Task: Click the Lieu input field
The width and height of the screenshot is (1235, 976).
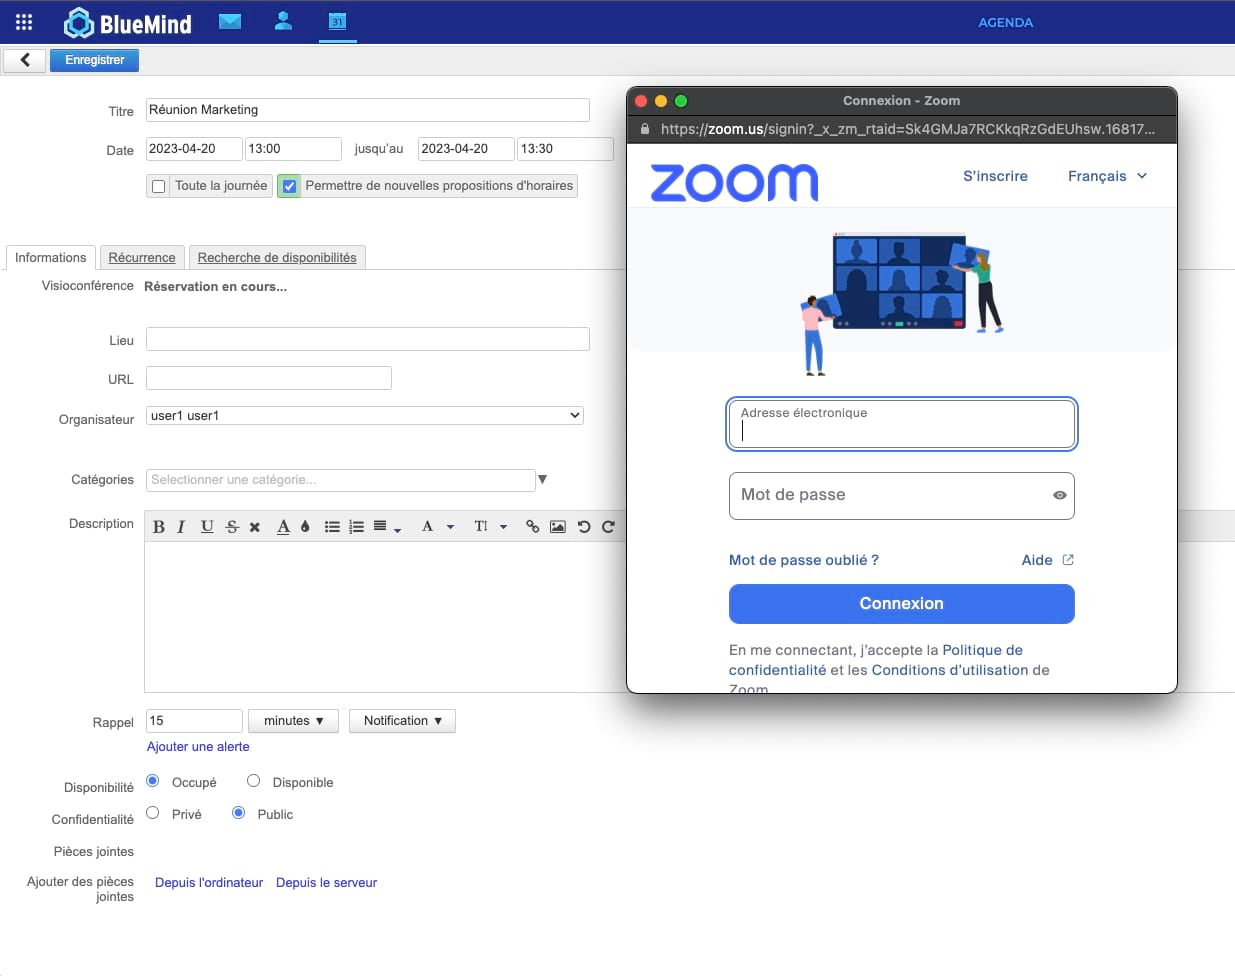Action: pos(368,339)
